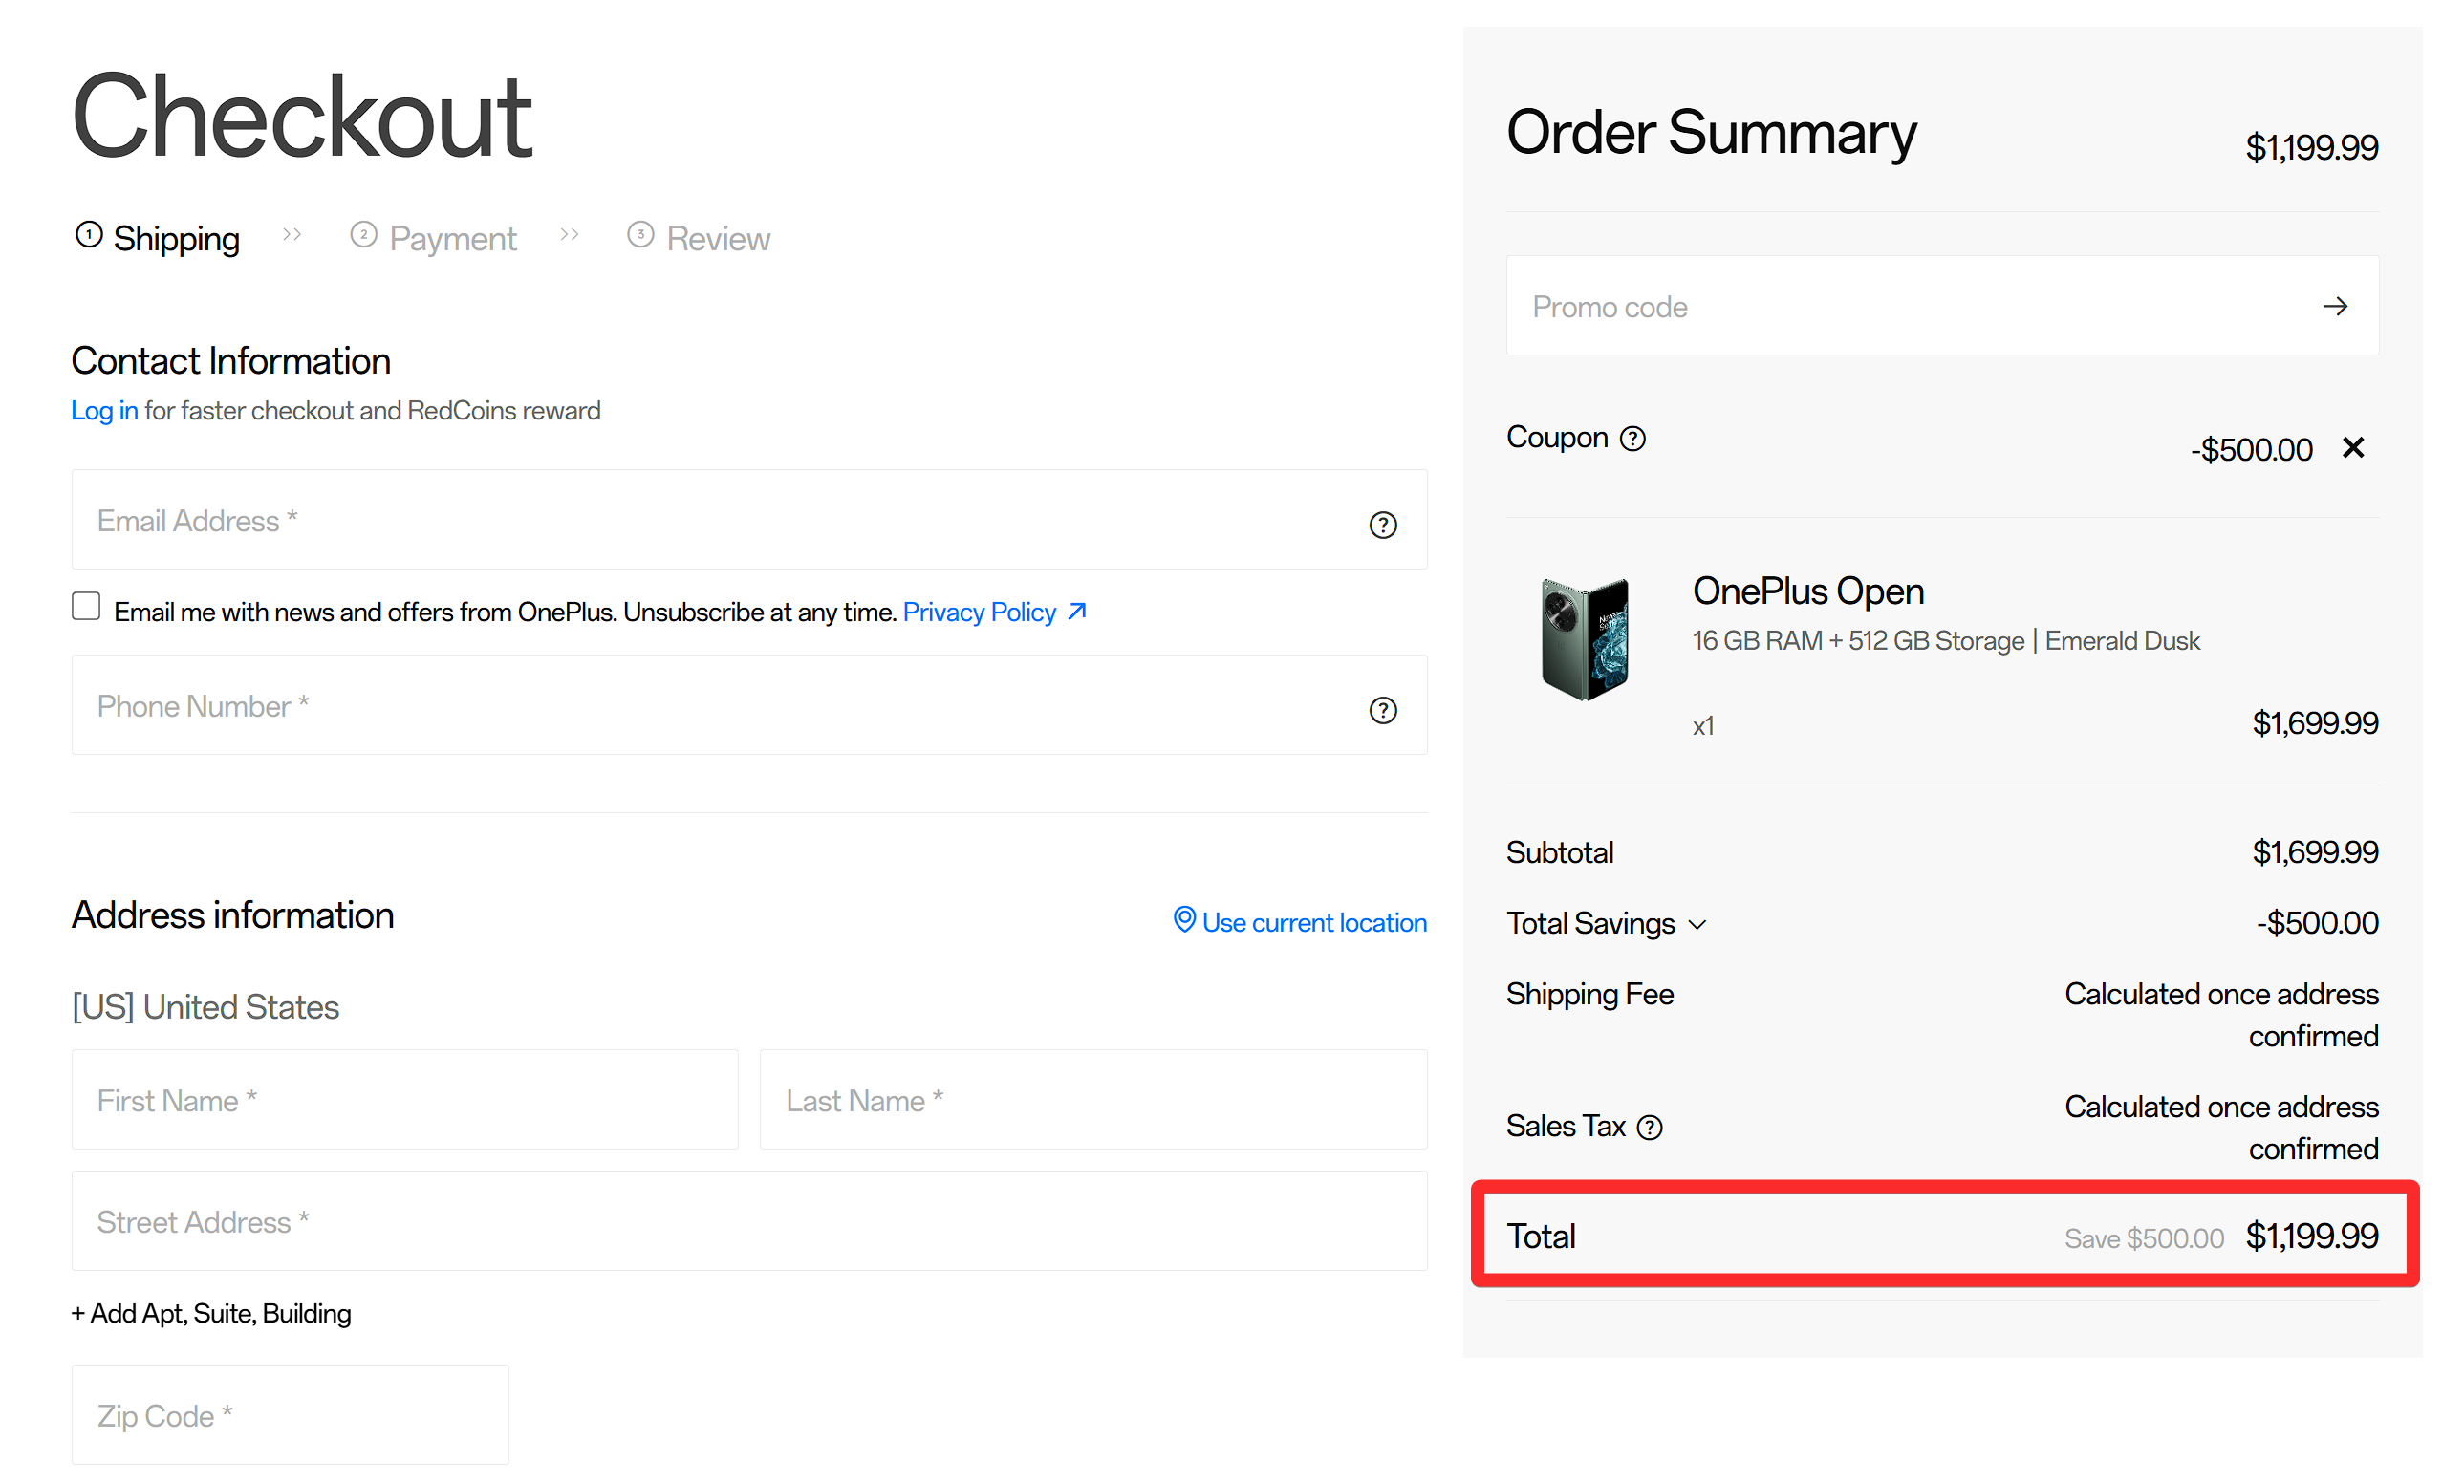2464x1484 pixels.
Task: Click step 1 circle icon for Shipping
Action: click(89, 235)
